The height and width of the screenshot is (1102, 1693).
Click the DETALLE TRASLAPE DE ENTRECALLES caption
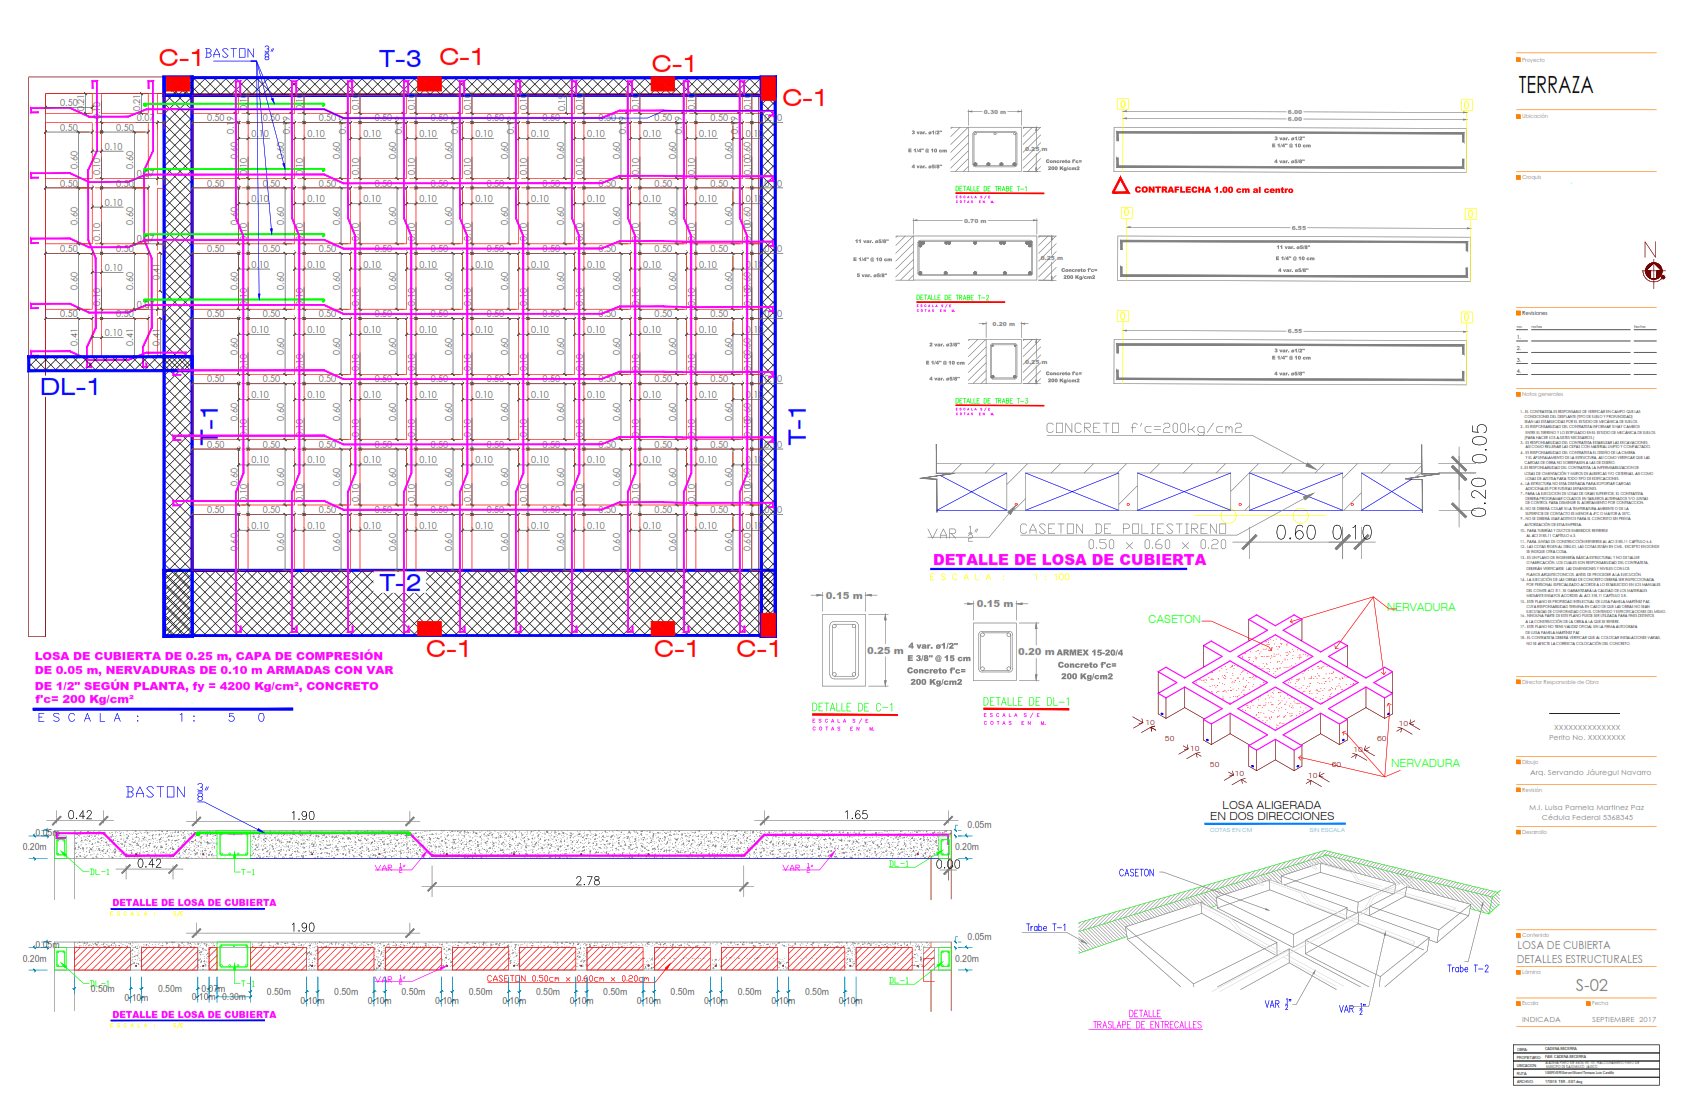pyautogui.click(x=1146, y=1019)
